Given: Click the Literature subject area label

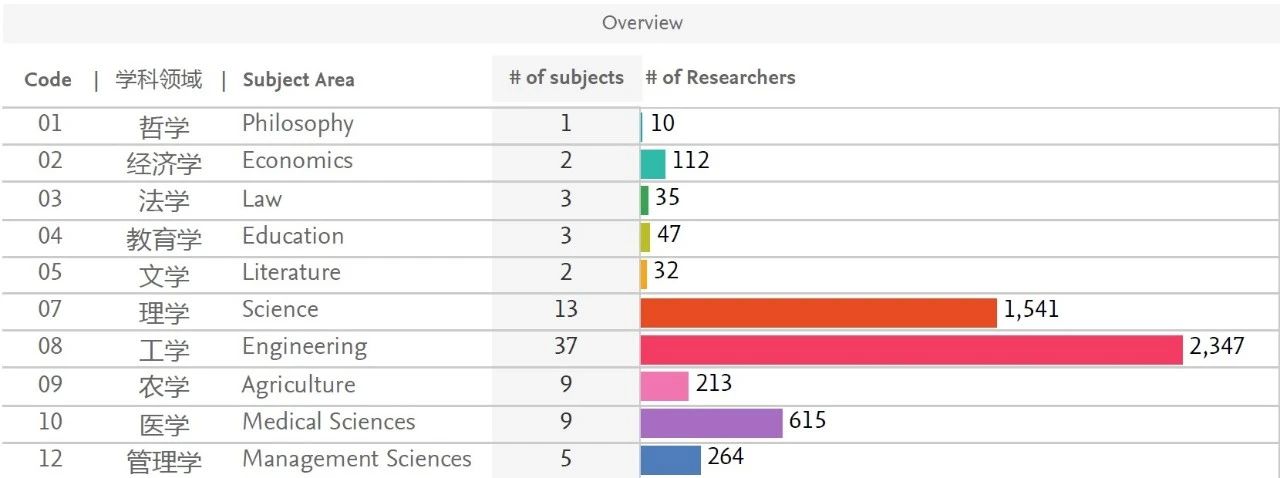Looking at the screenshot, I should coord(291,273).
